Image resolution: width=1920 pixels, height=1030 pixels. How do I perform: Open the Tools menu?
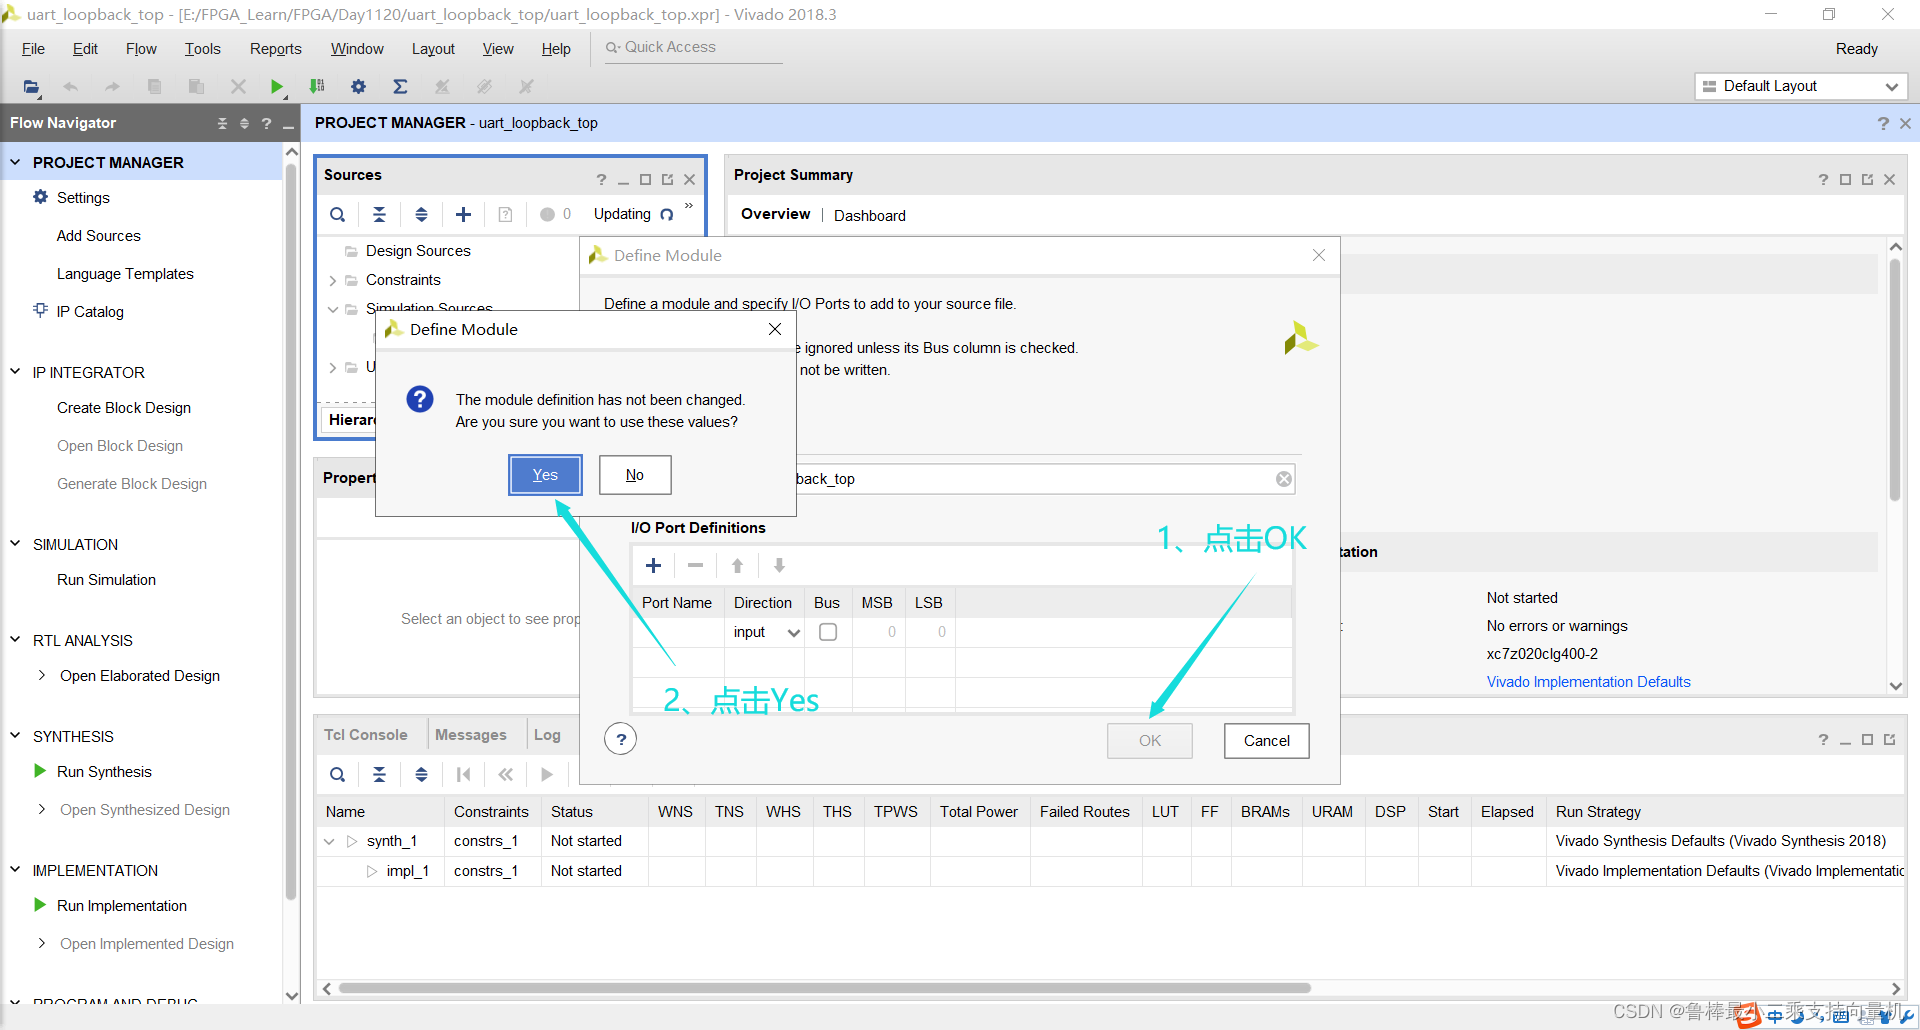pyautogui.click(x=202, y=49)
